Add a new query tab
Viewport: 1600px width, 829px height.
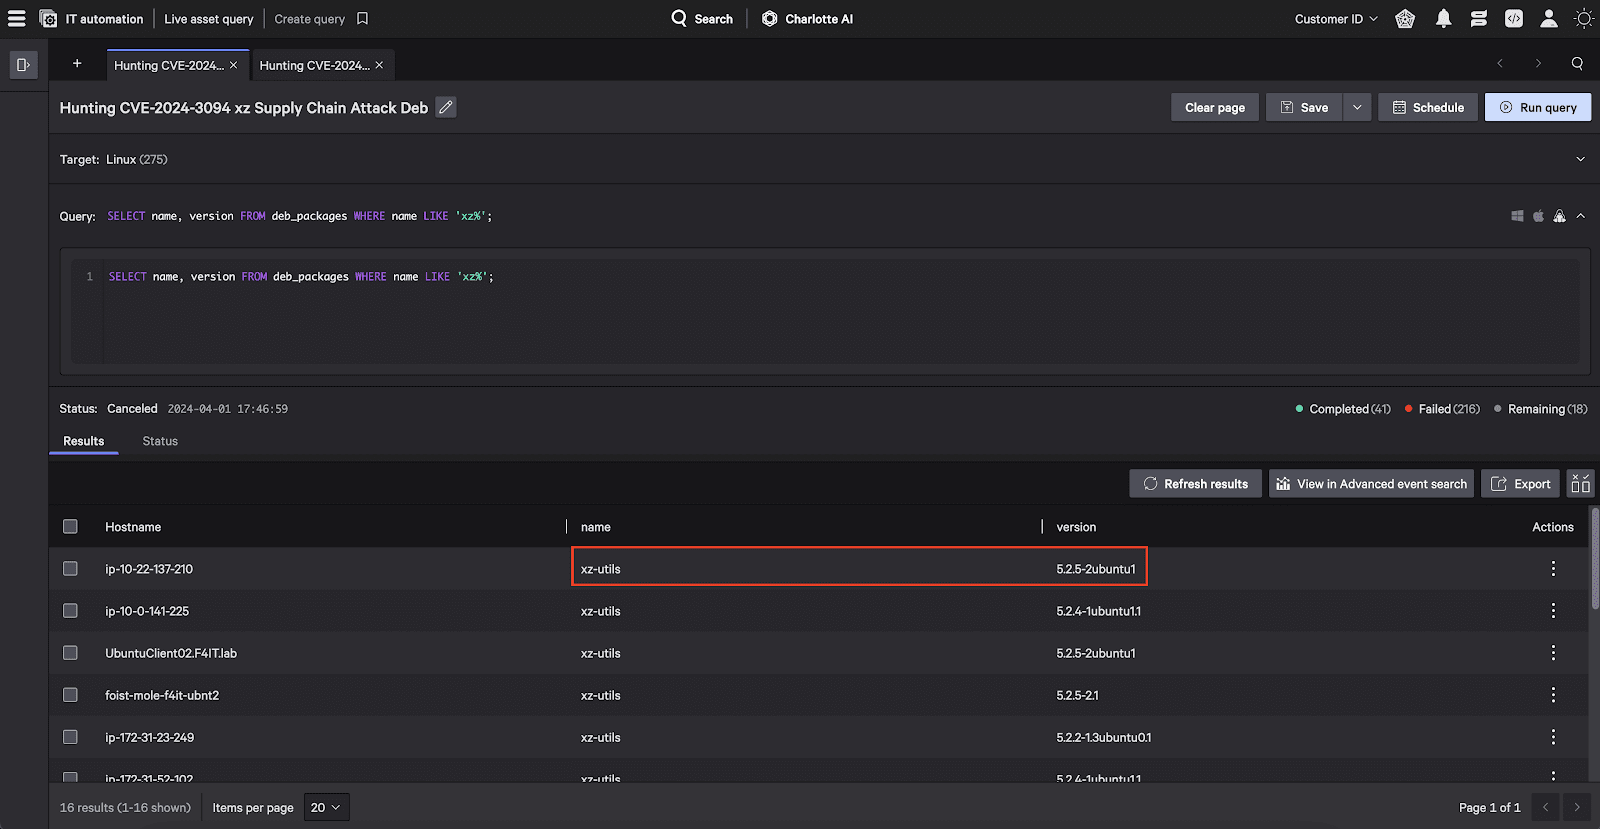77,64
